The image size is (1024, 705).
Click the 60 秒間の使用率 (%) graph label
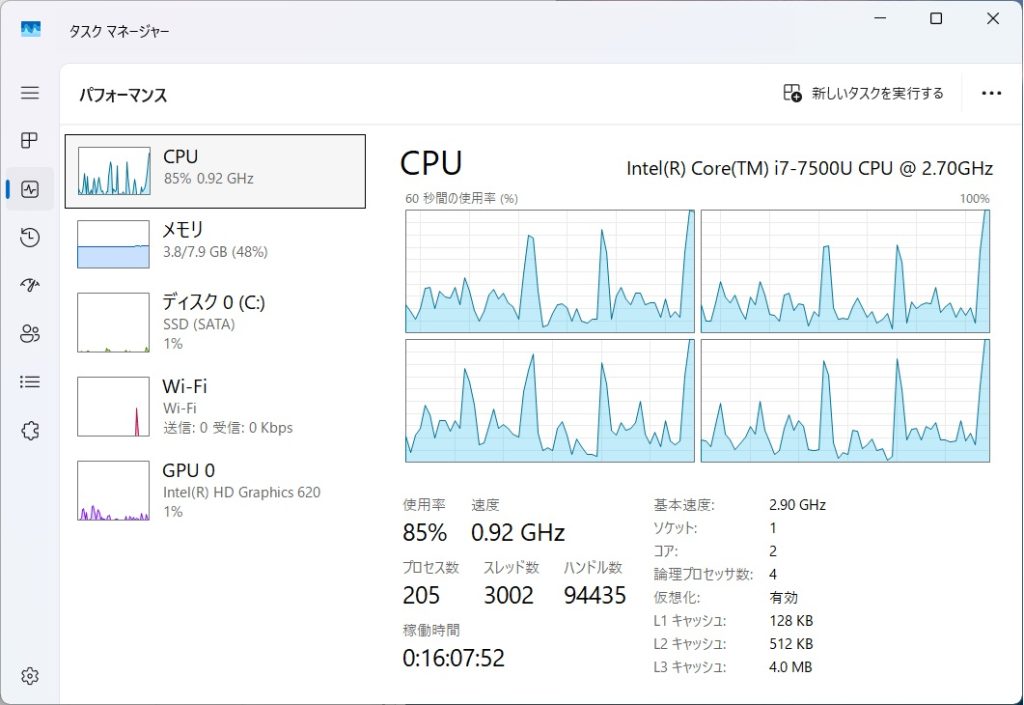461,198
